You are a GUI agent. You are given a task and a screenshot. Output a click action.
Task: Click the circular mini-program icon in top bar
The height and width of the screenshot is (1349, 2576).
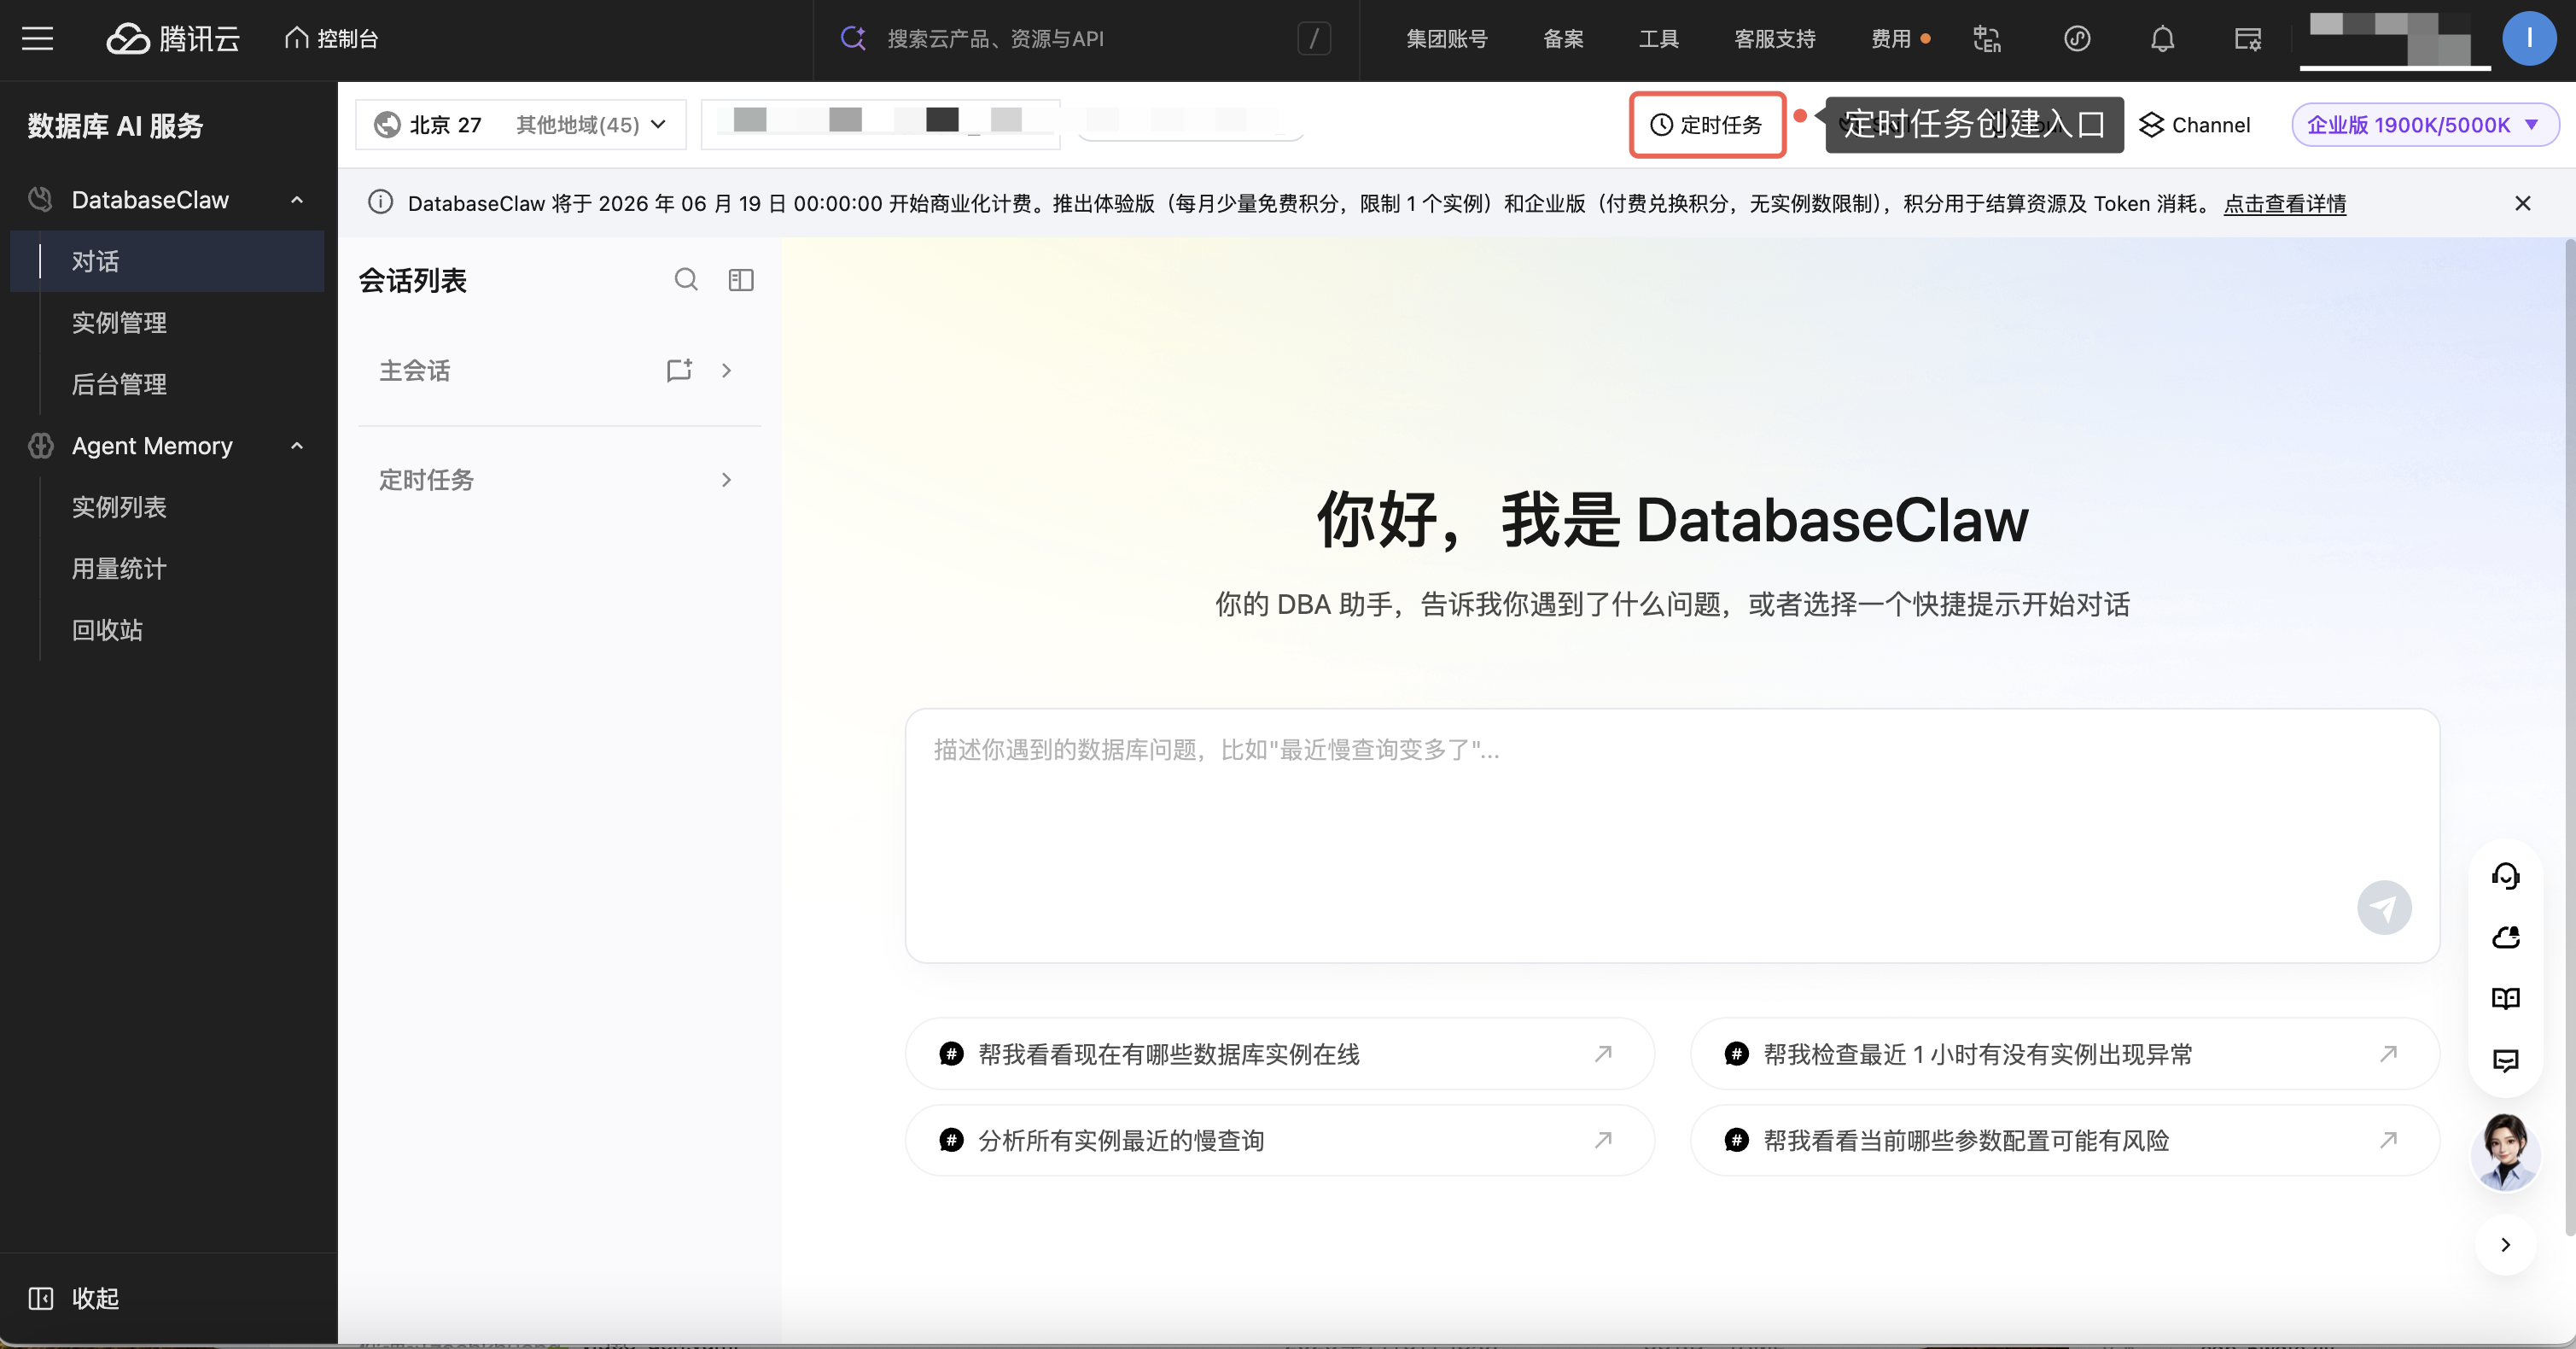(2077, 39)
